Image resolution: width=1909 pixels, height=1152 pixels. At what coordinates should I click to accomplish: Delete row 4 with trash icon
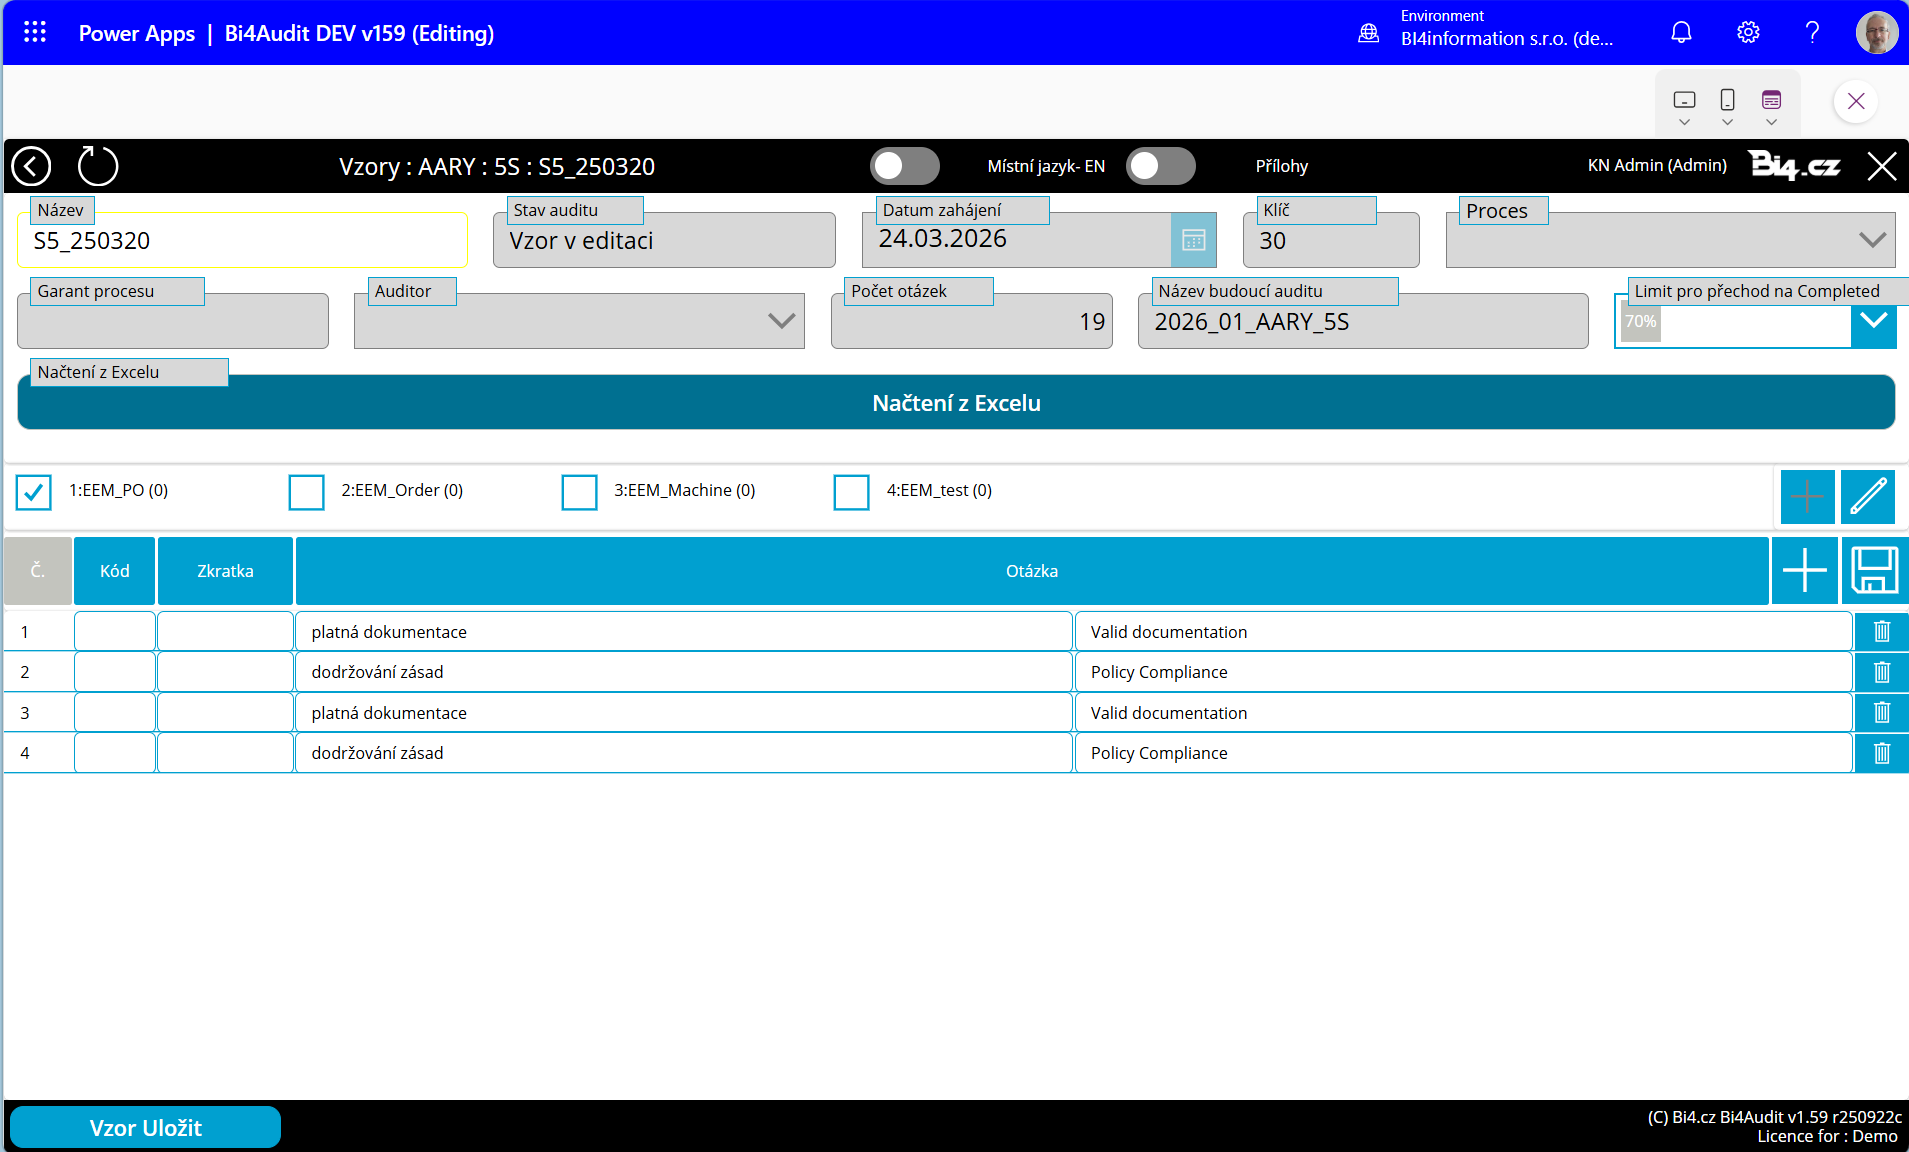[1881, 753]
